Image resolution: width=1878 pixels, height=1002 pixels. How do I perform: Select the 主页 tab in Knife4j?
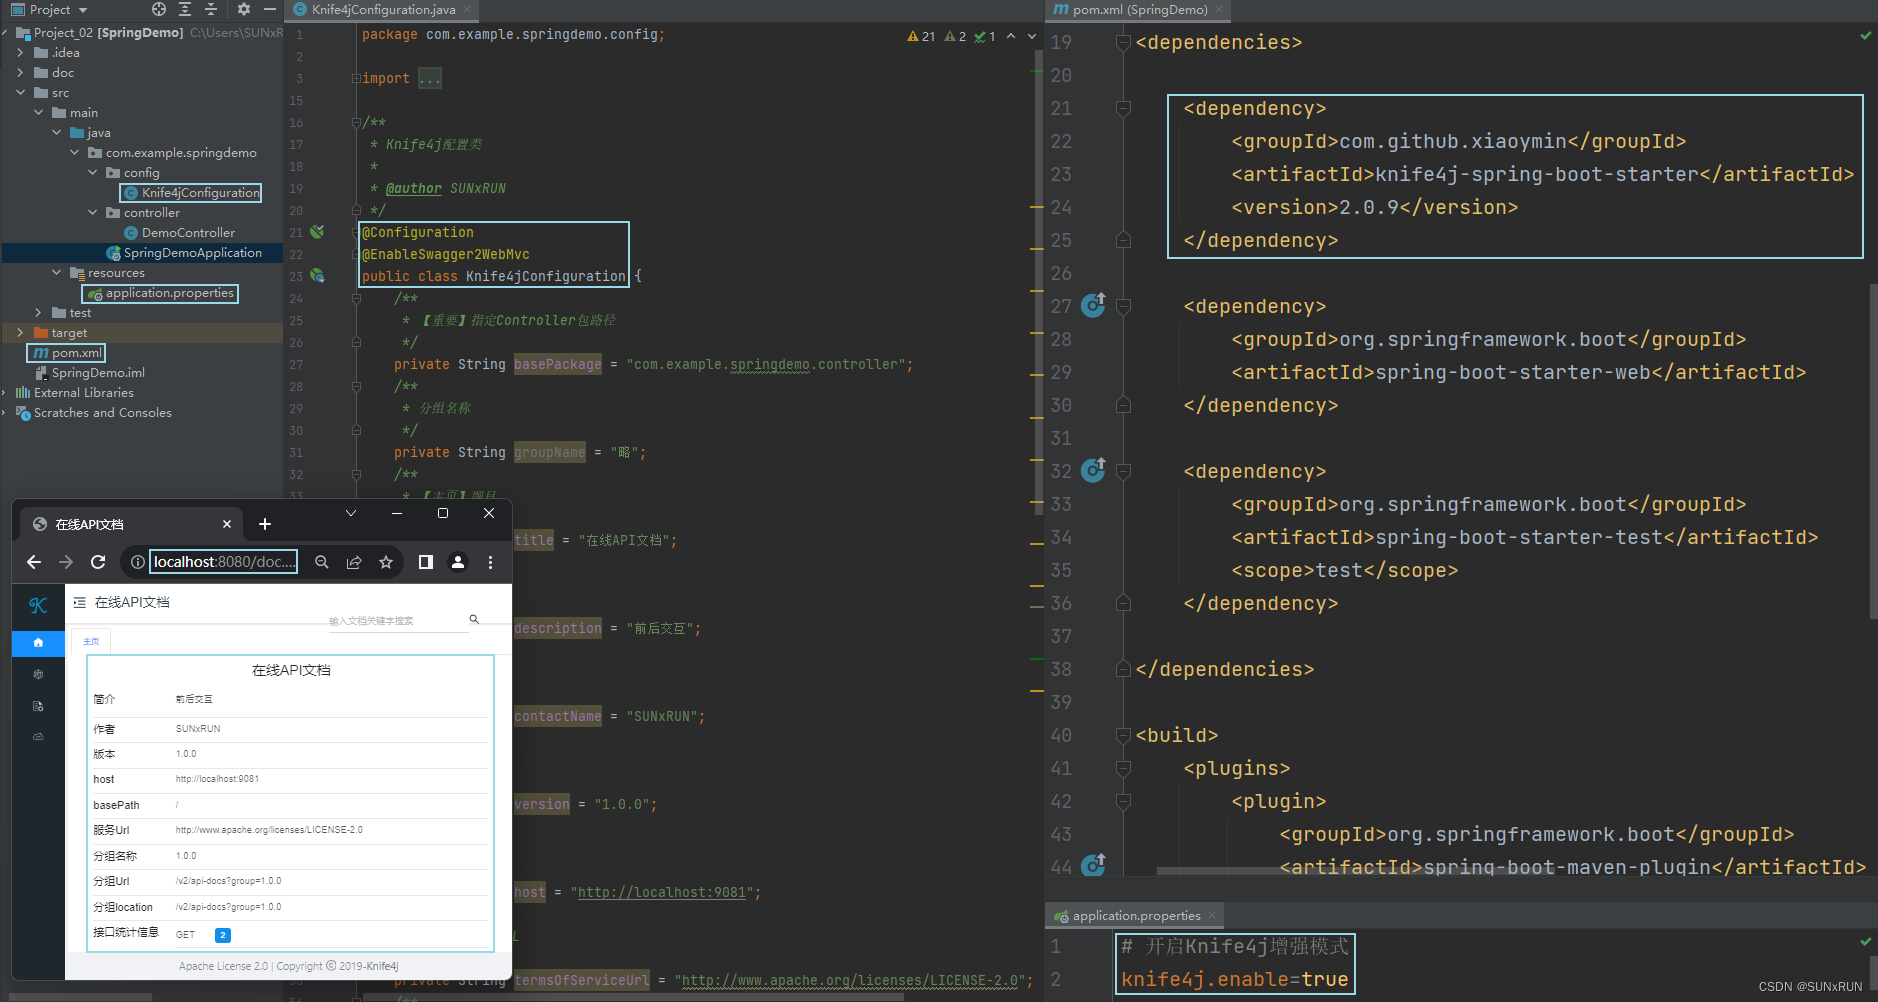point(91,641)
